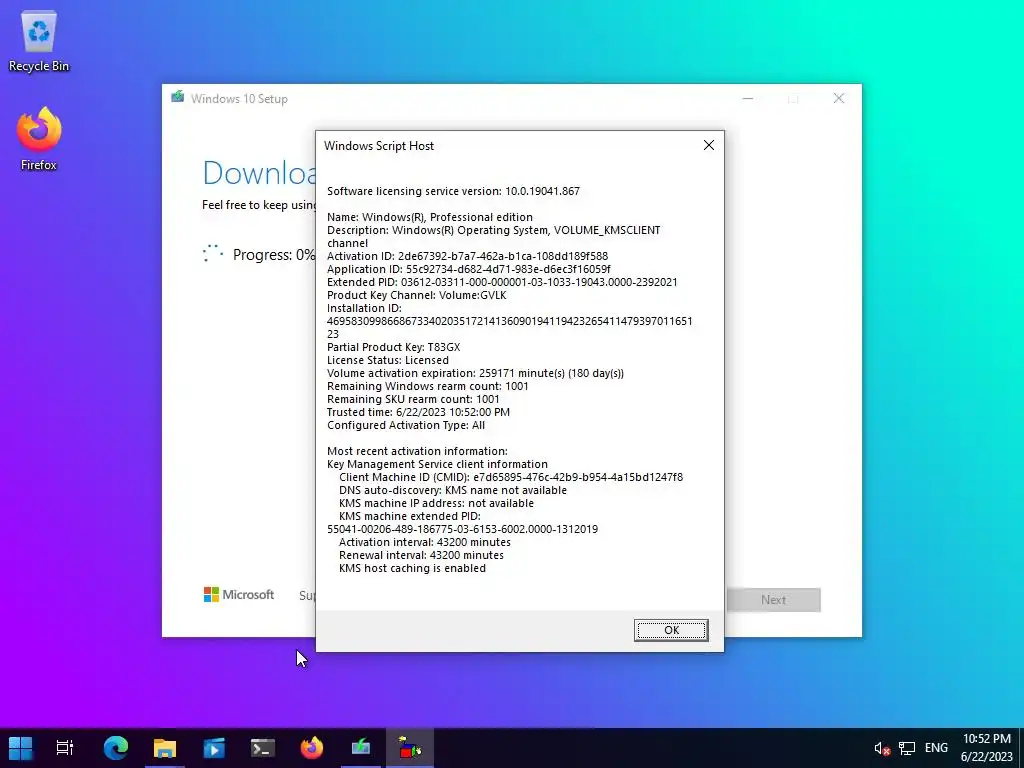The height and width of the screenshot is (768, 1024).
Task: Open network status tray icon
Action: click(906, 748)
